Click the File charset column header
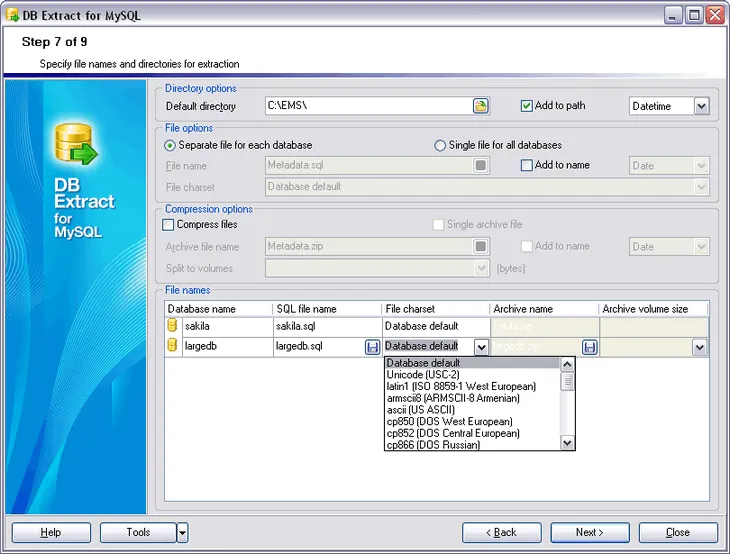 [x=435, y=309]
